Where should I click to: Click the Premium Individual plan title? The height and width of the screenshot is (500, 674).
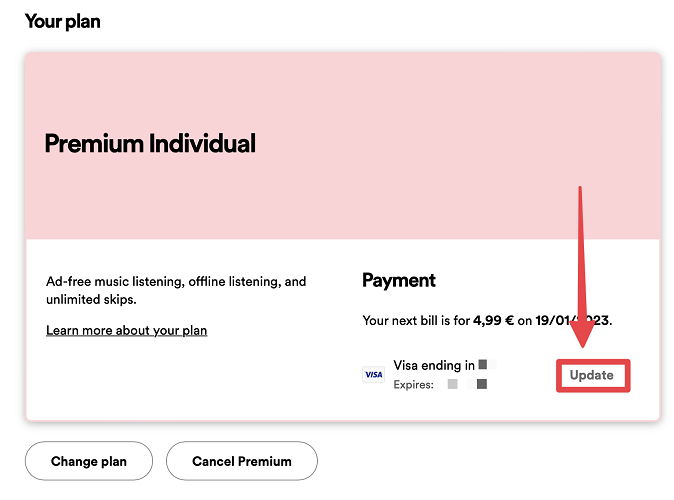pos(150,144)
